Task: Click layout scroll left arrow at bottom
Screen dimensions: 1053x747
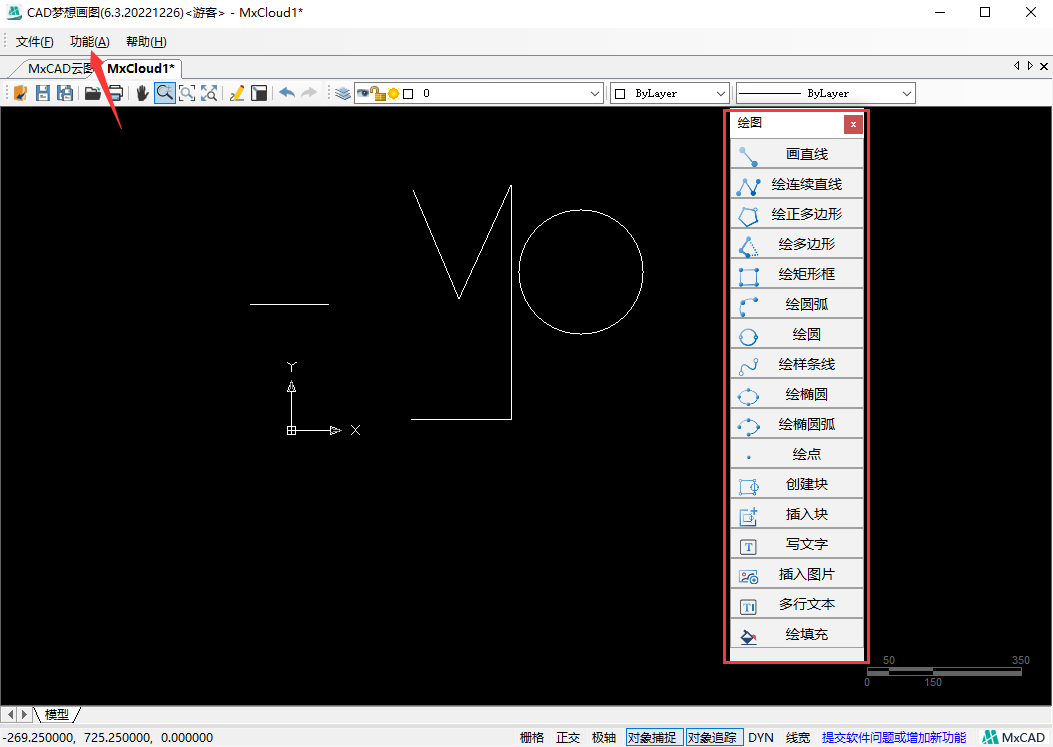Action: pos(10,714)
